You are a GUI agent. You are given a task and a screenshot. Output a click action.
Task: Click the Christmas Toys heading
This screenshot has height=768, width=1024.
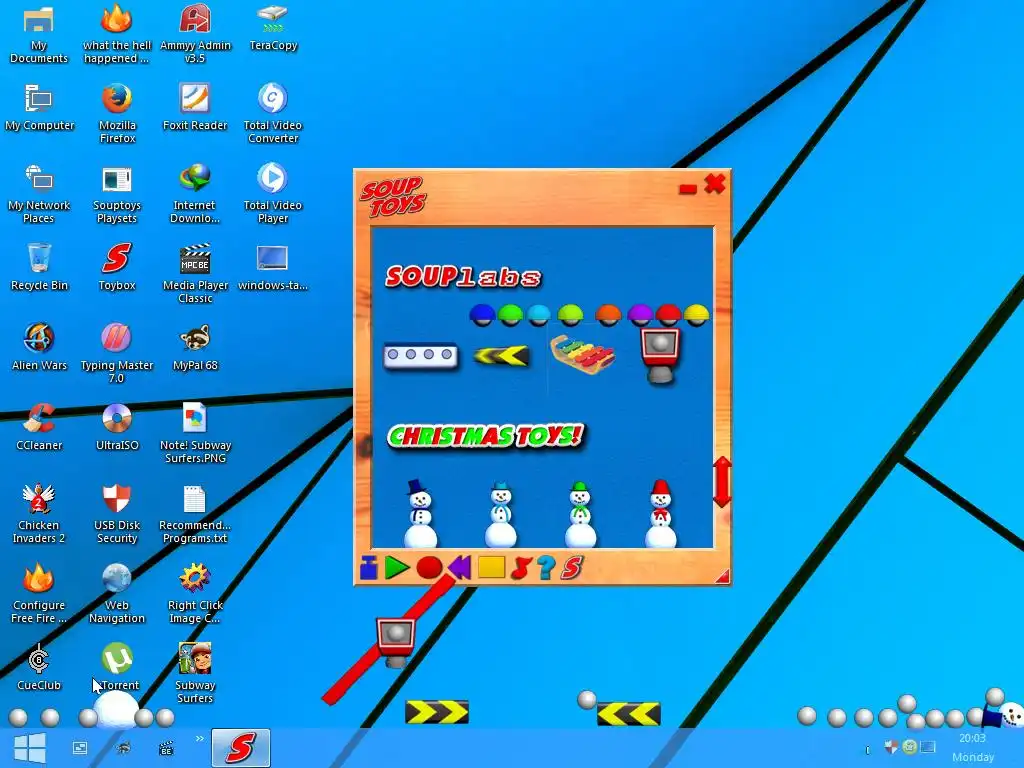click(x=485, y=436)
